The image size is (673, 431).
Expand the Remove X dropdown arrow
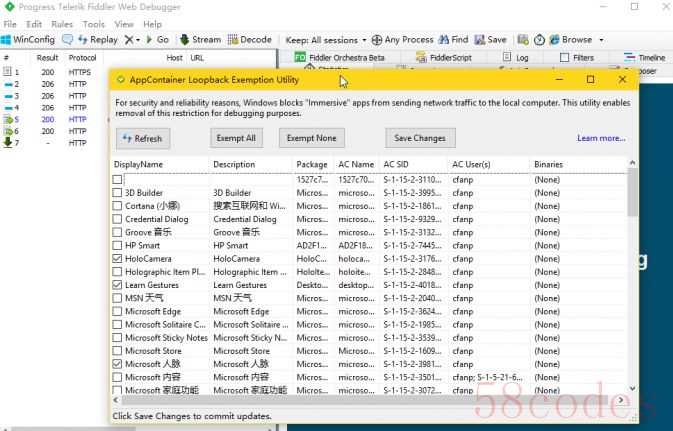[x=138, y=40]
